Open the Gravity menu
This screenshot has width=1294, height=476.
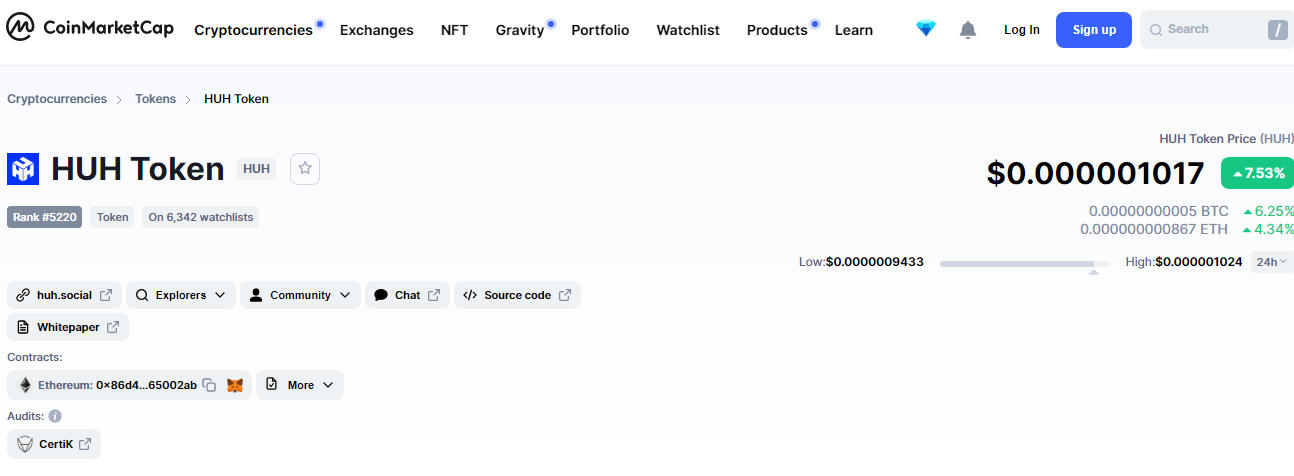click(520, 30)
